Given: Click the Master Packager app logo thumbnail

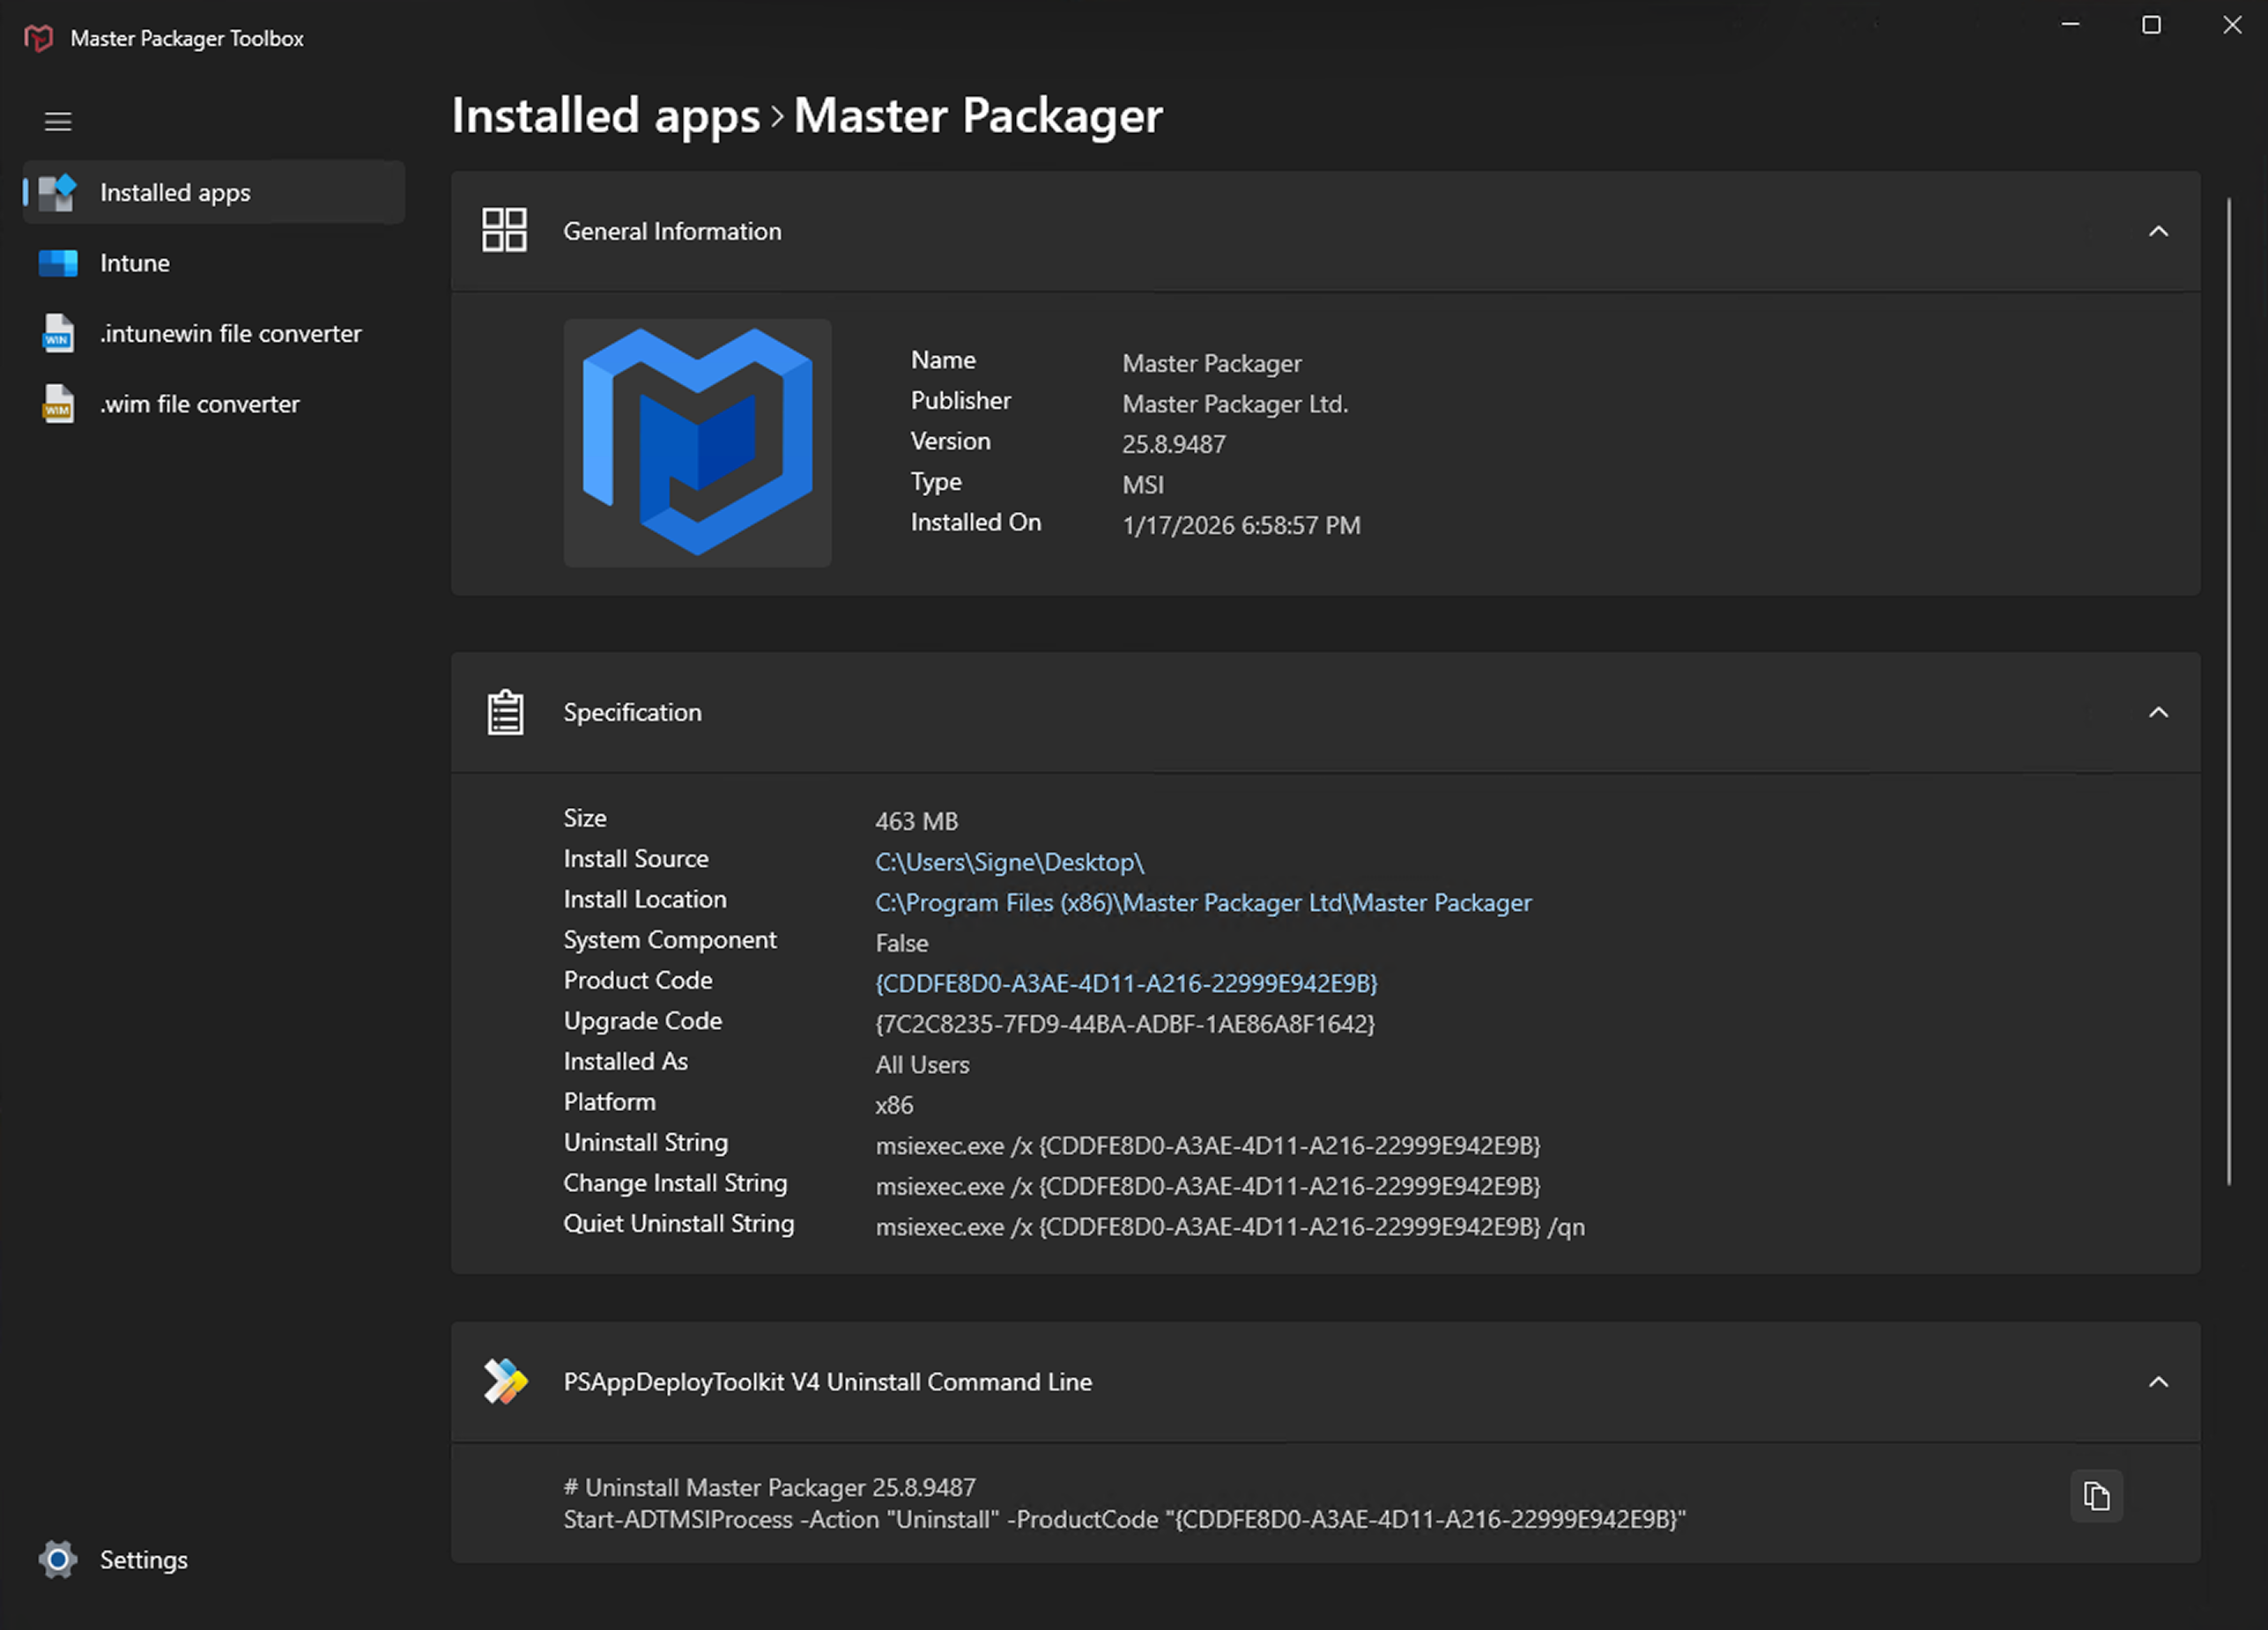Looking at the screenshot, I should [697, 443].
